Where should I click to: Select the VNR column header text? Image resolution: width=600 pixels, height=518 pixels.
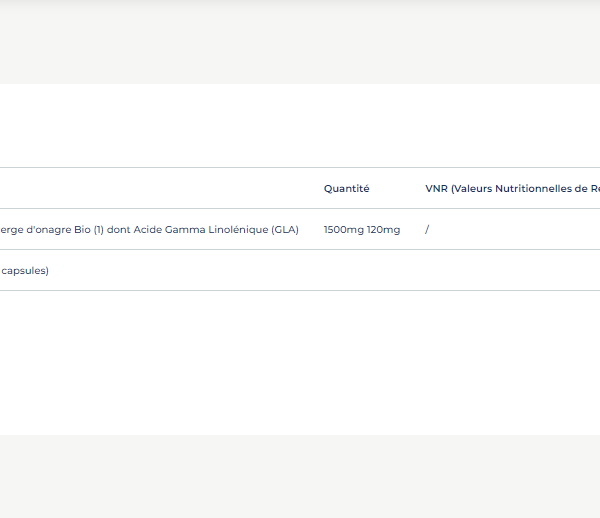point(512,189)
